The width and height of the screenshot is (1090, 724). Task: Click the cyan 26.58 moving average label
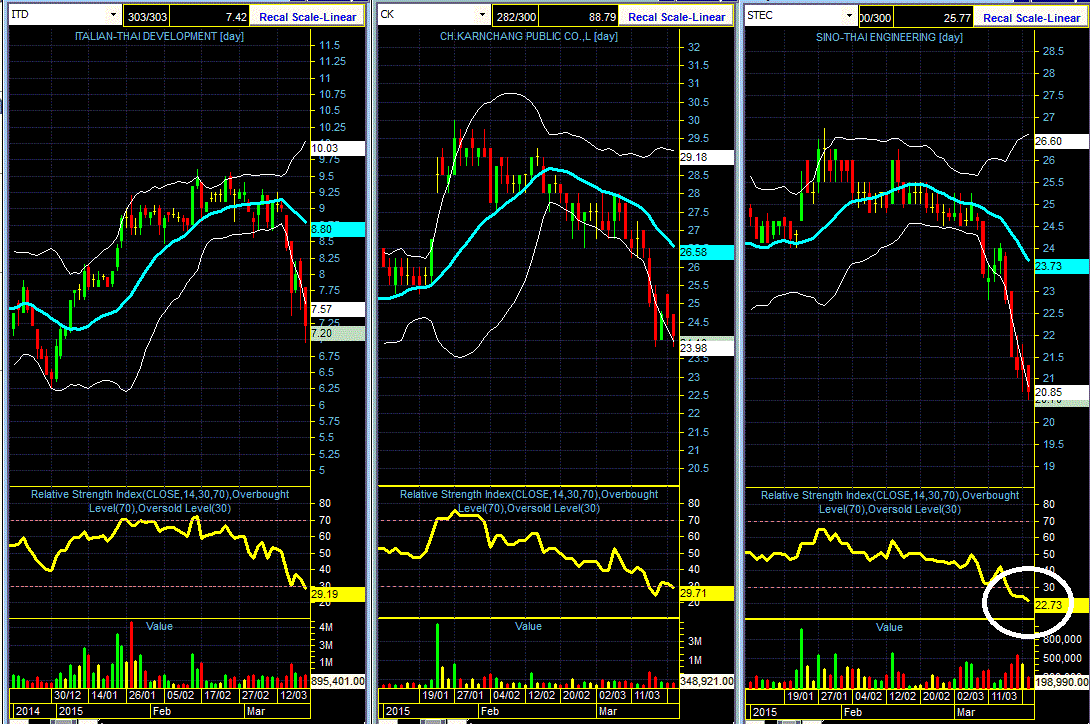coord(706,252)
